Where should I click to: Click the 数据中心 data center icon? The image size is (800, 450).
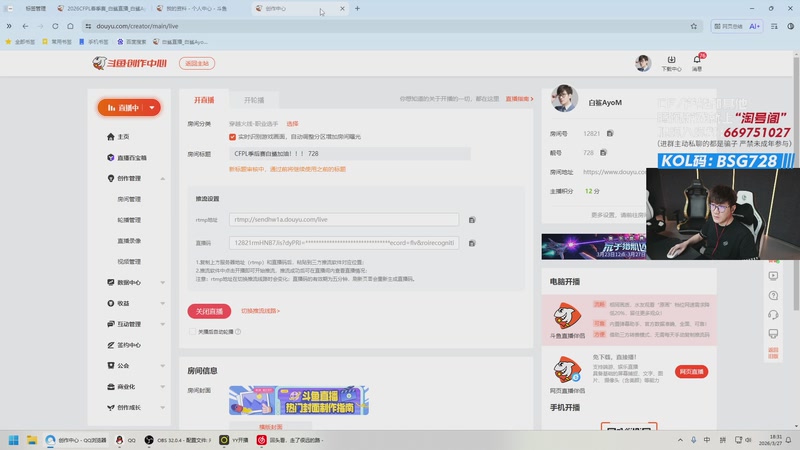pos(111,282)
